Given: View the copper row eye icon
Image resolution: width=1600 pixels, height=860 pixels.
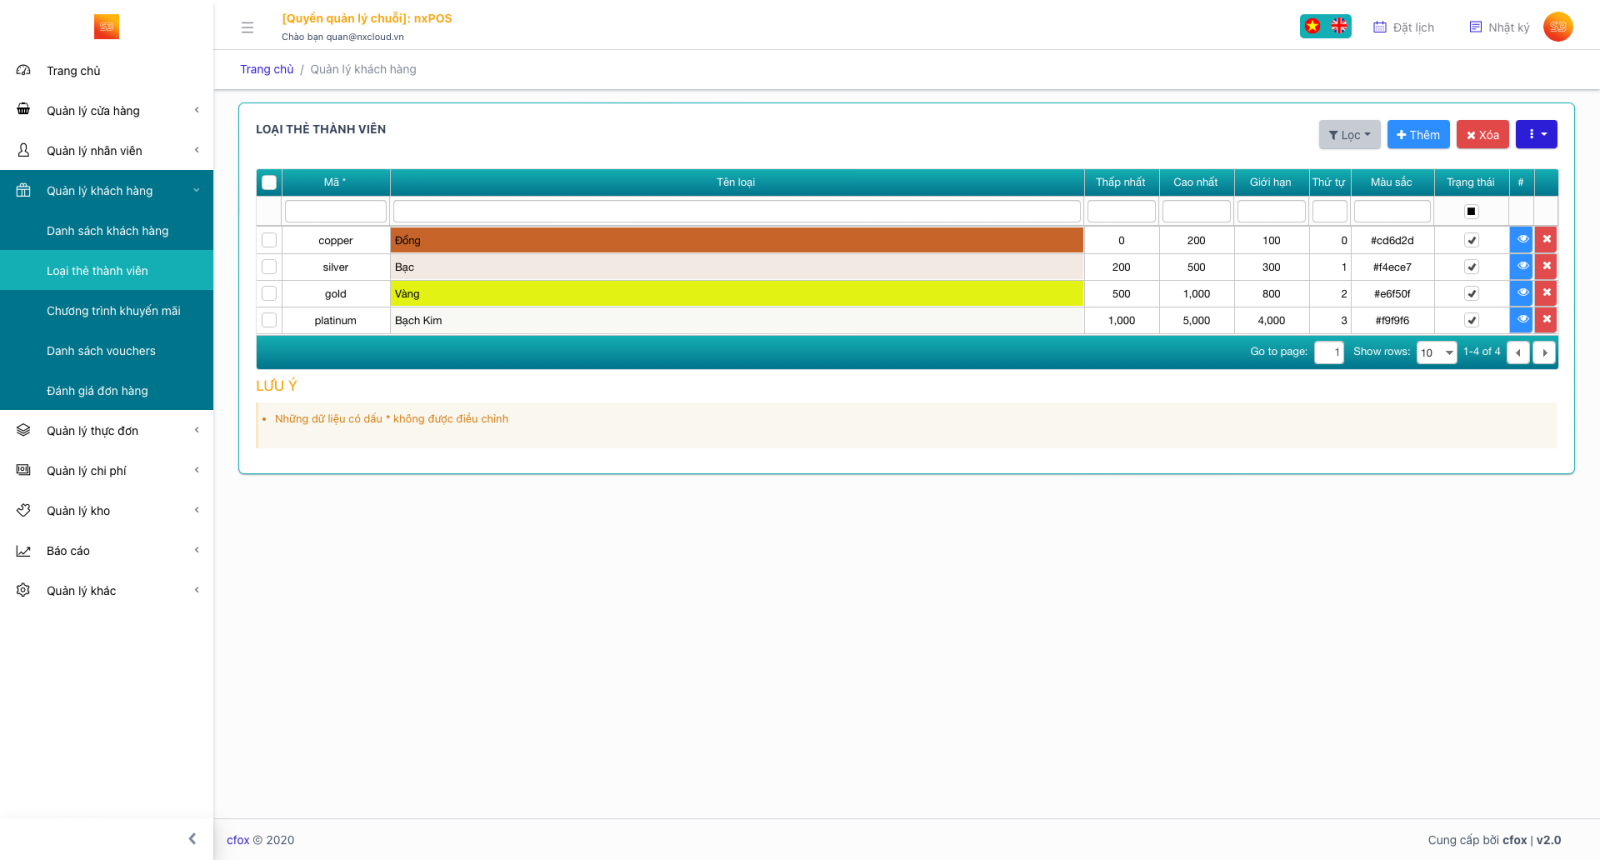Looking at the screenshot, I should coord(1521,240).
